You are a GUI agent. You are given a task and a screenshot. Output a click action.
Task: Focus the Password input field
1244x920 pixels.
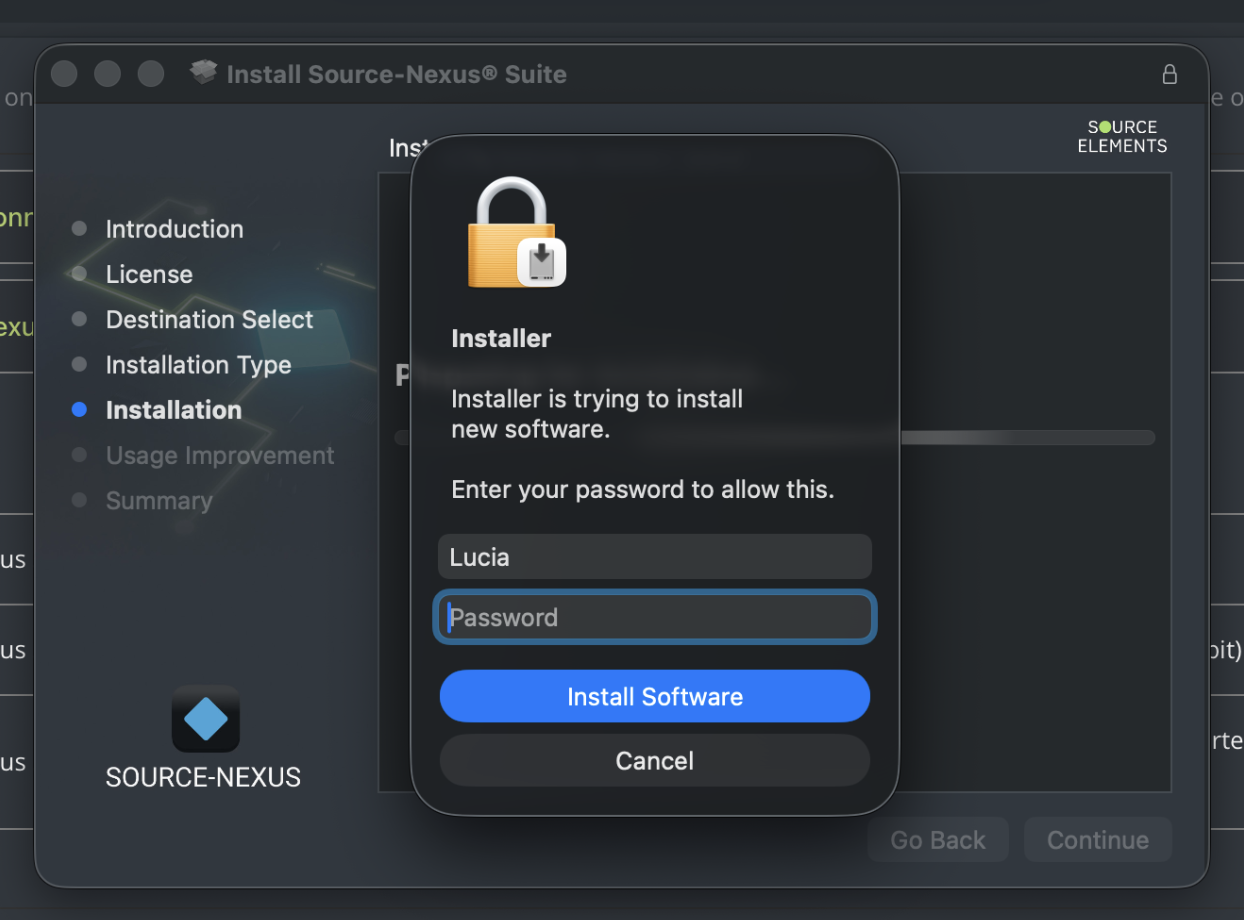point(654,617)
